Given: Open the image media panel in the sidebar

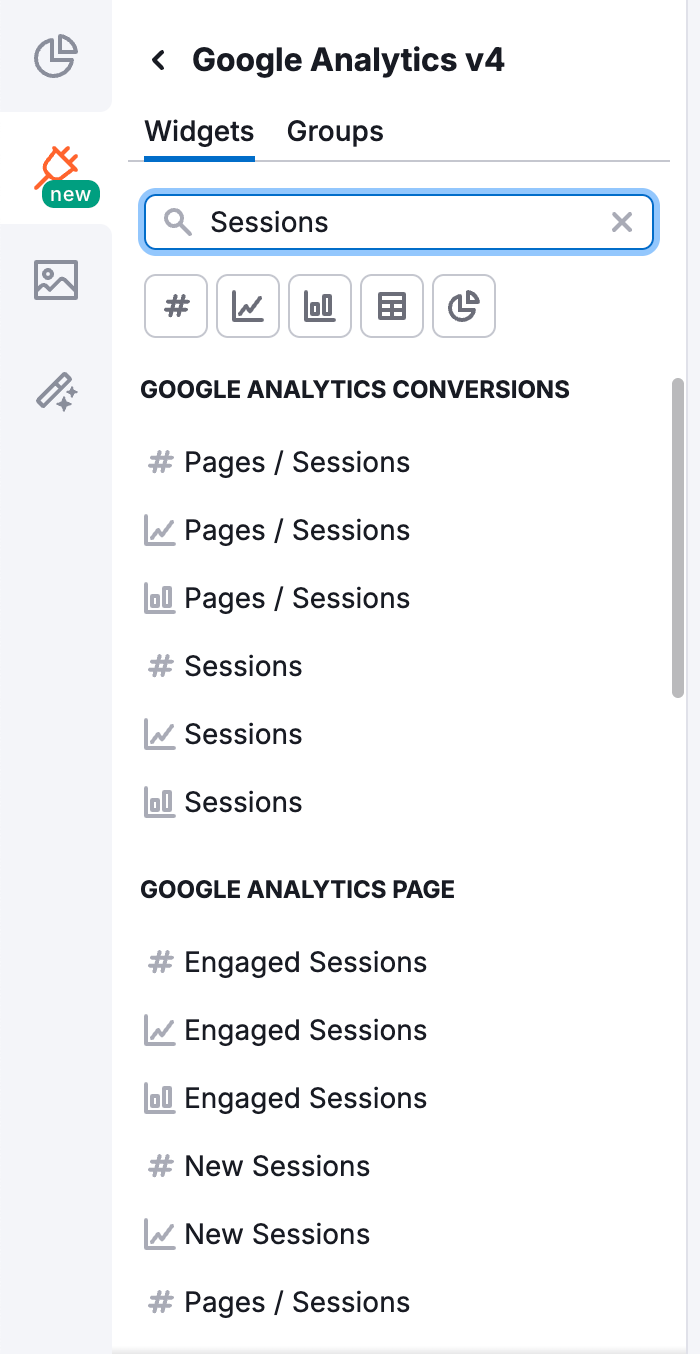Looking at the screenshot, I should [57, 280].
